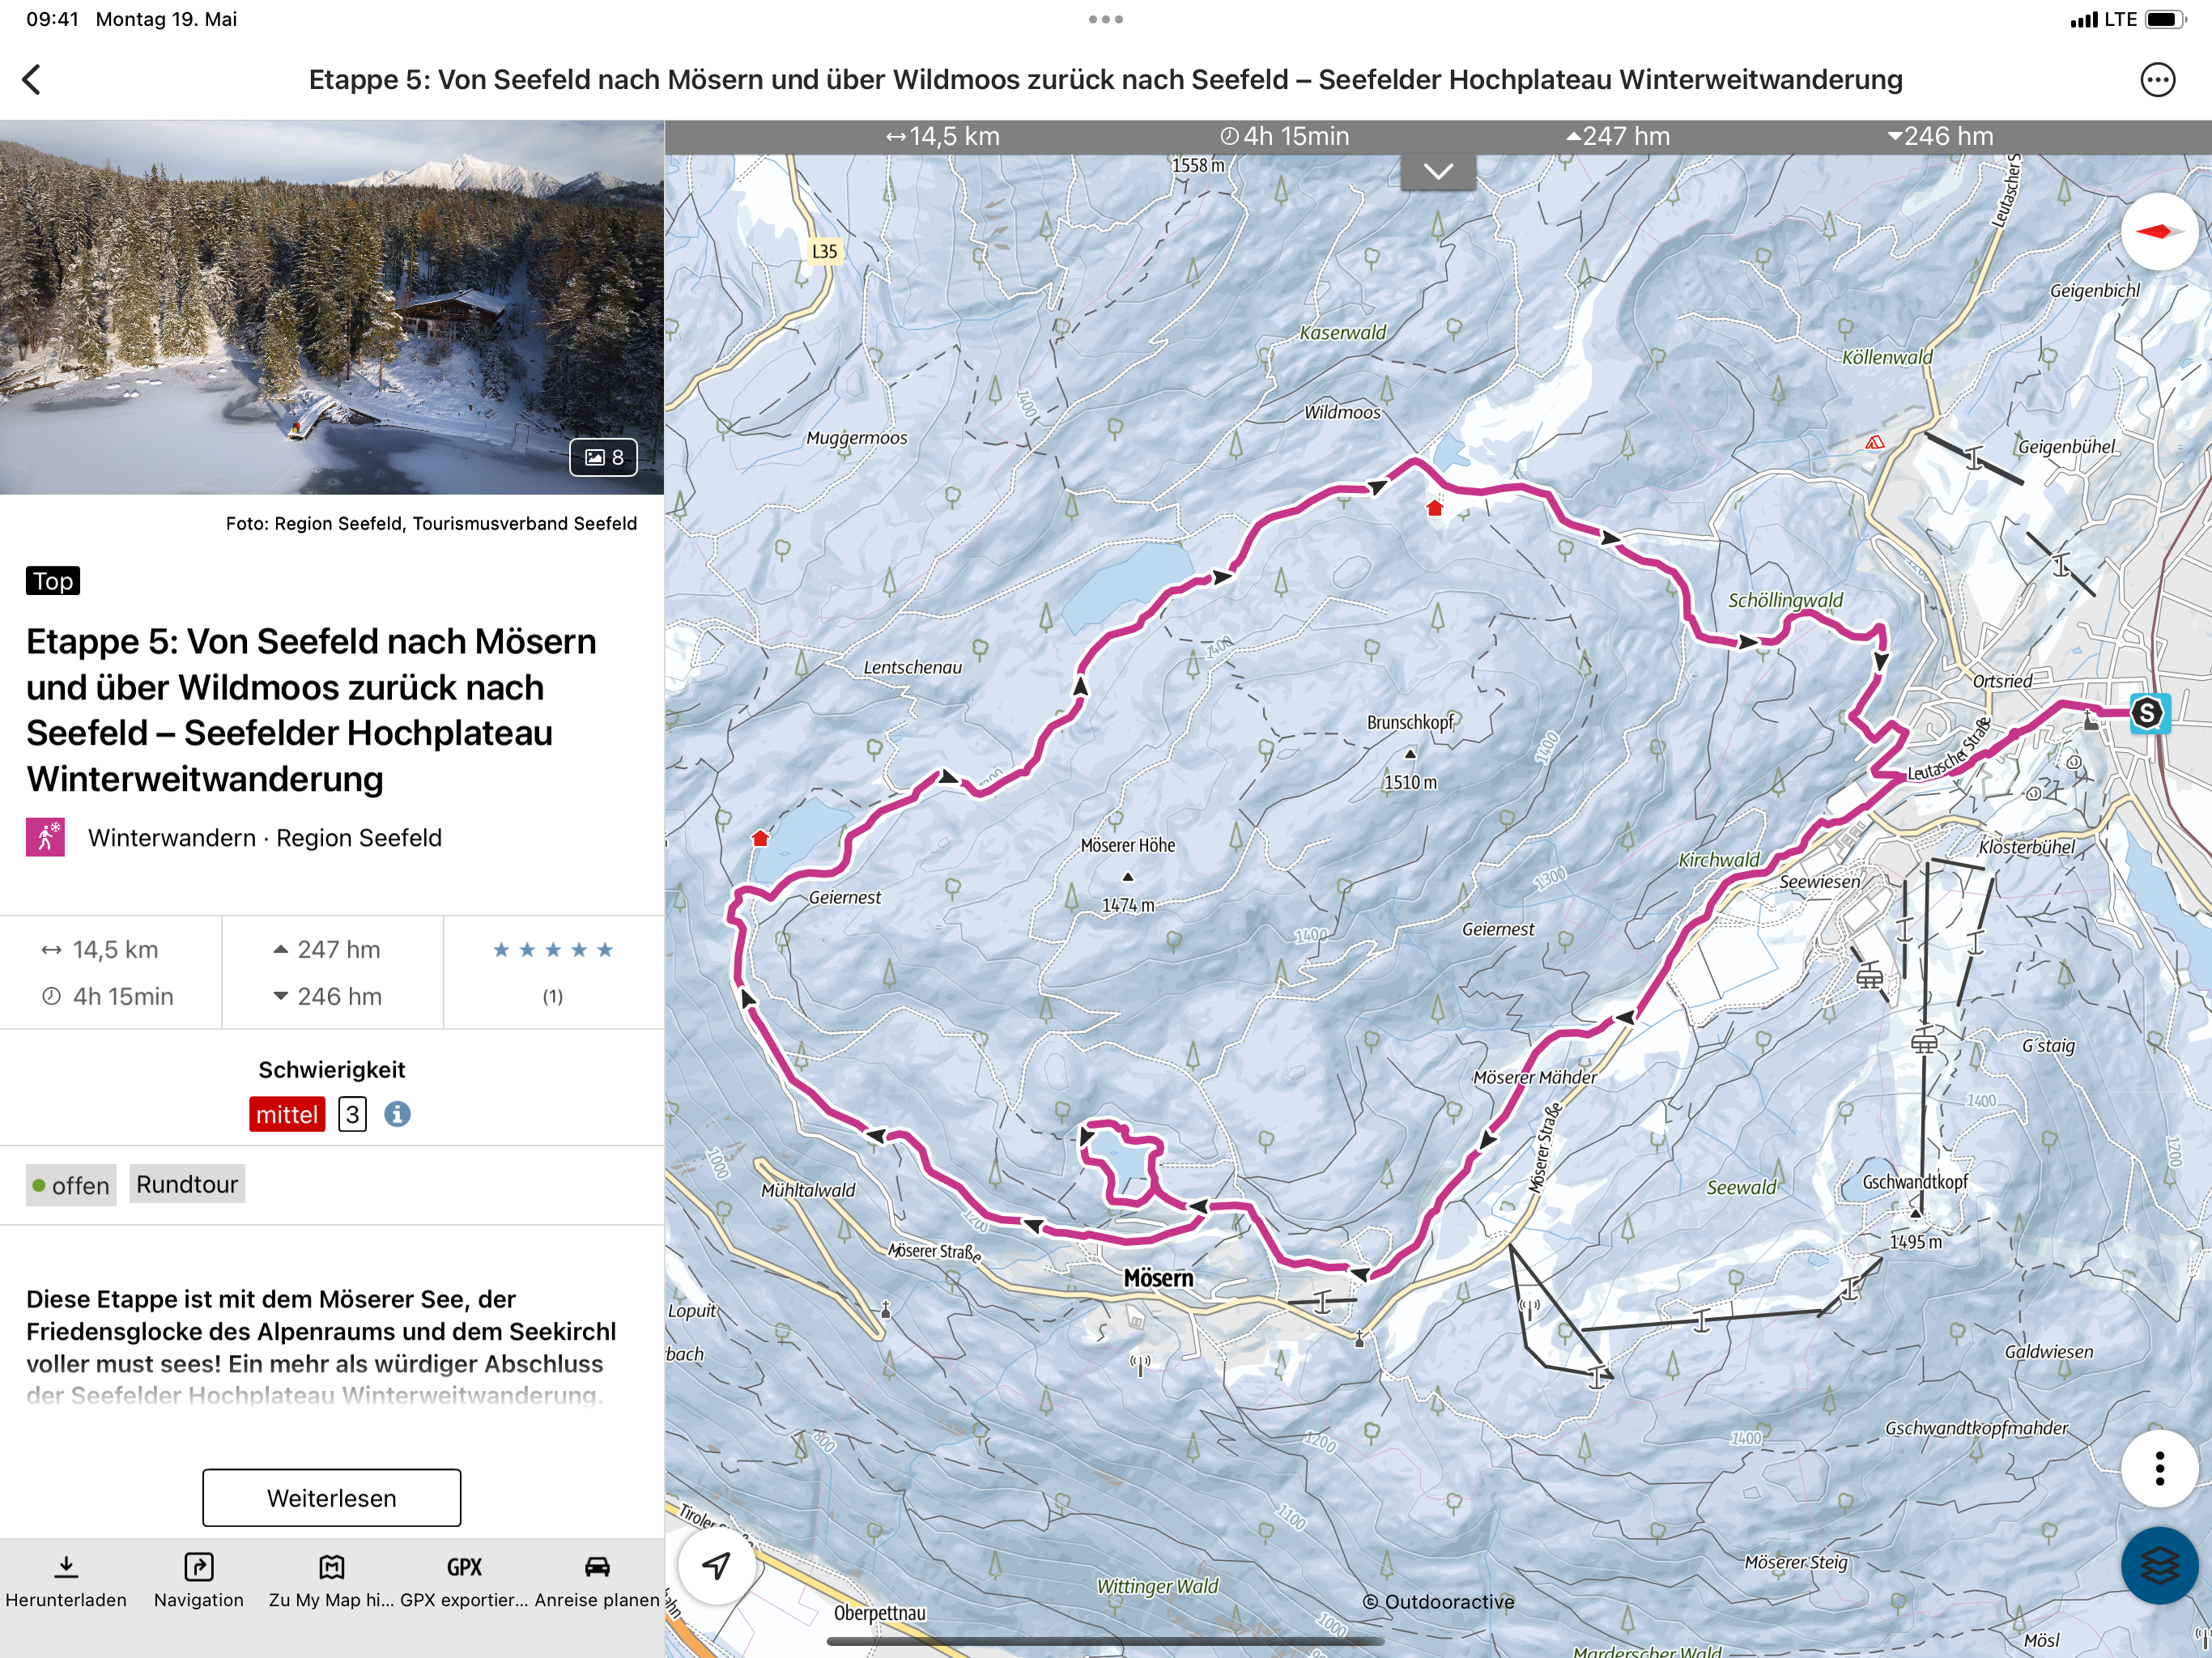Expand the stats bar chevron on map

(x=1438, y=171)
